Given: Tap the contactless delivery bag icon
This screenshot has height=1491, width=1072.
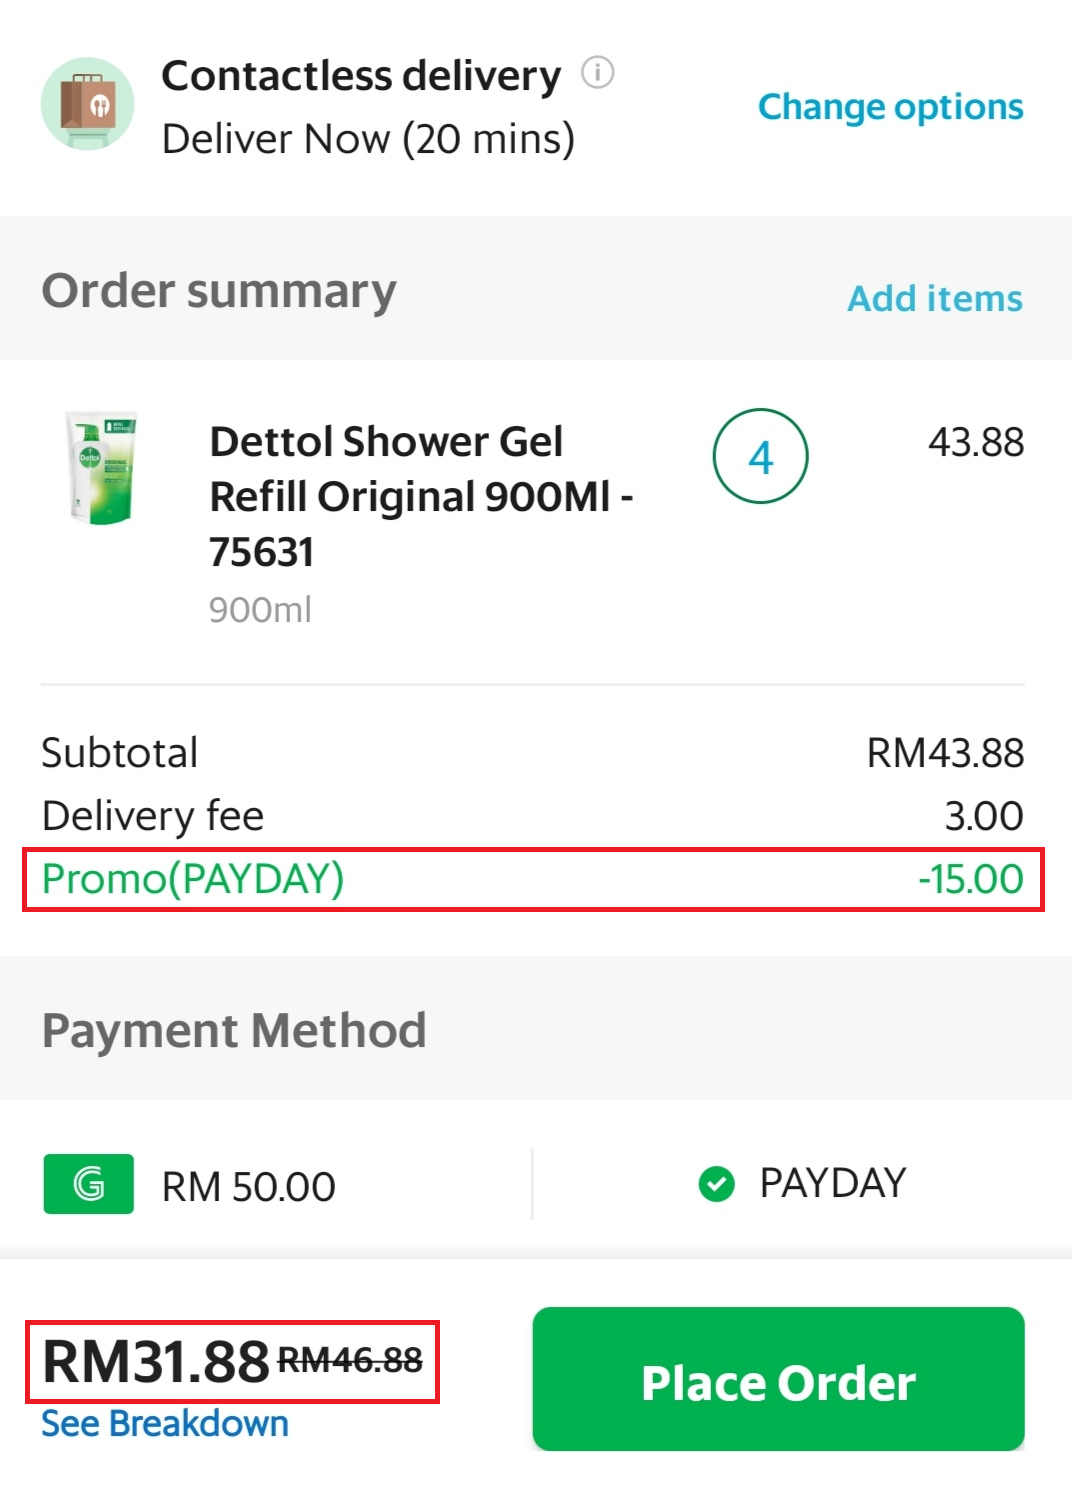Looking at the screenshot, I should pyautogui.click(x=87, y=104).
